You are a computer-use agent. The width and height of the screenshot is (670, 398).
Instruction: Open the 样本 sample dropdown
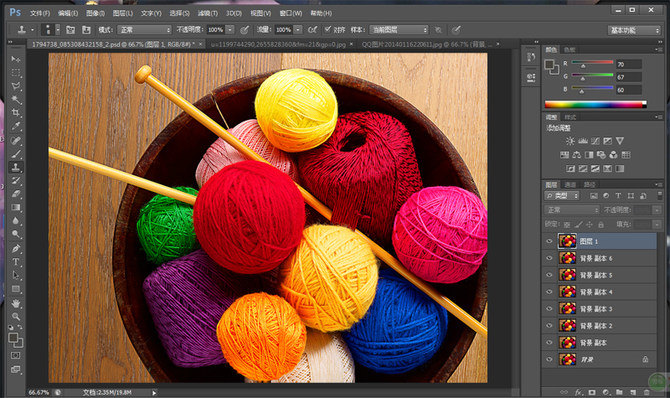point(398,29)
